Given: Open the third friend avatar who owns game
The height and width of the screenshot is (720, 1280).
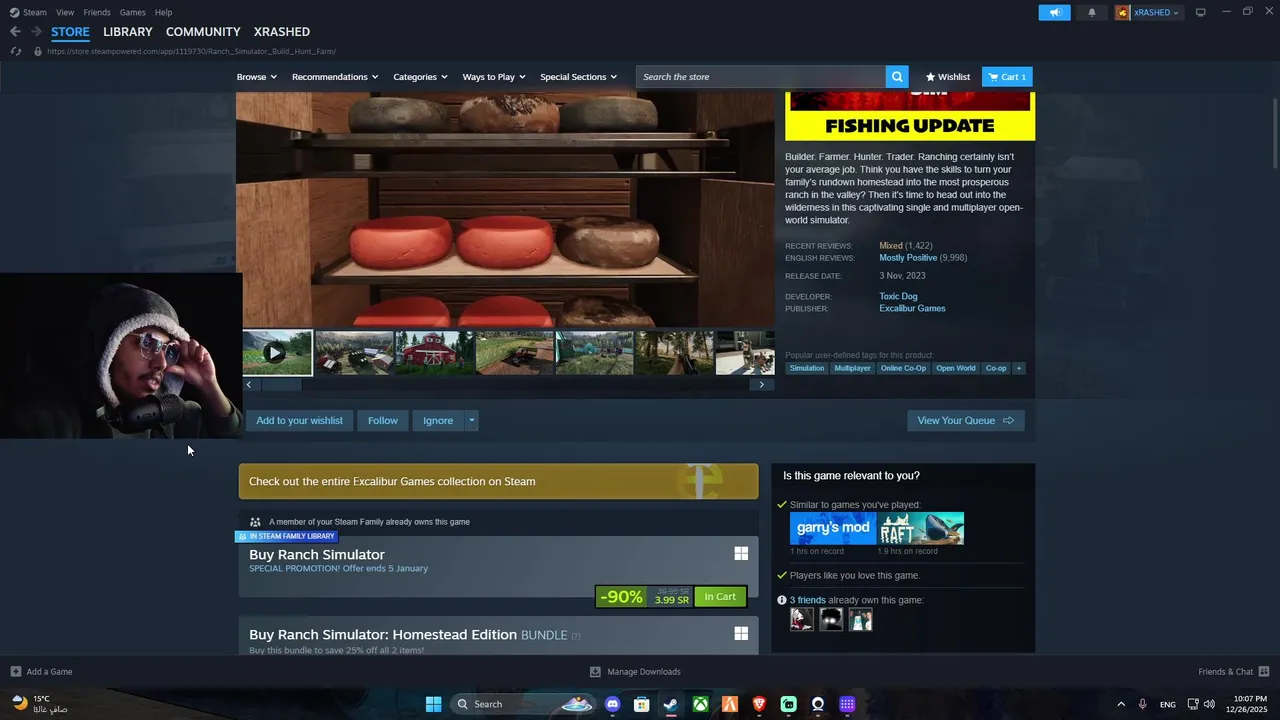Looking at the screenshot, I should [861, 620].
